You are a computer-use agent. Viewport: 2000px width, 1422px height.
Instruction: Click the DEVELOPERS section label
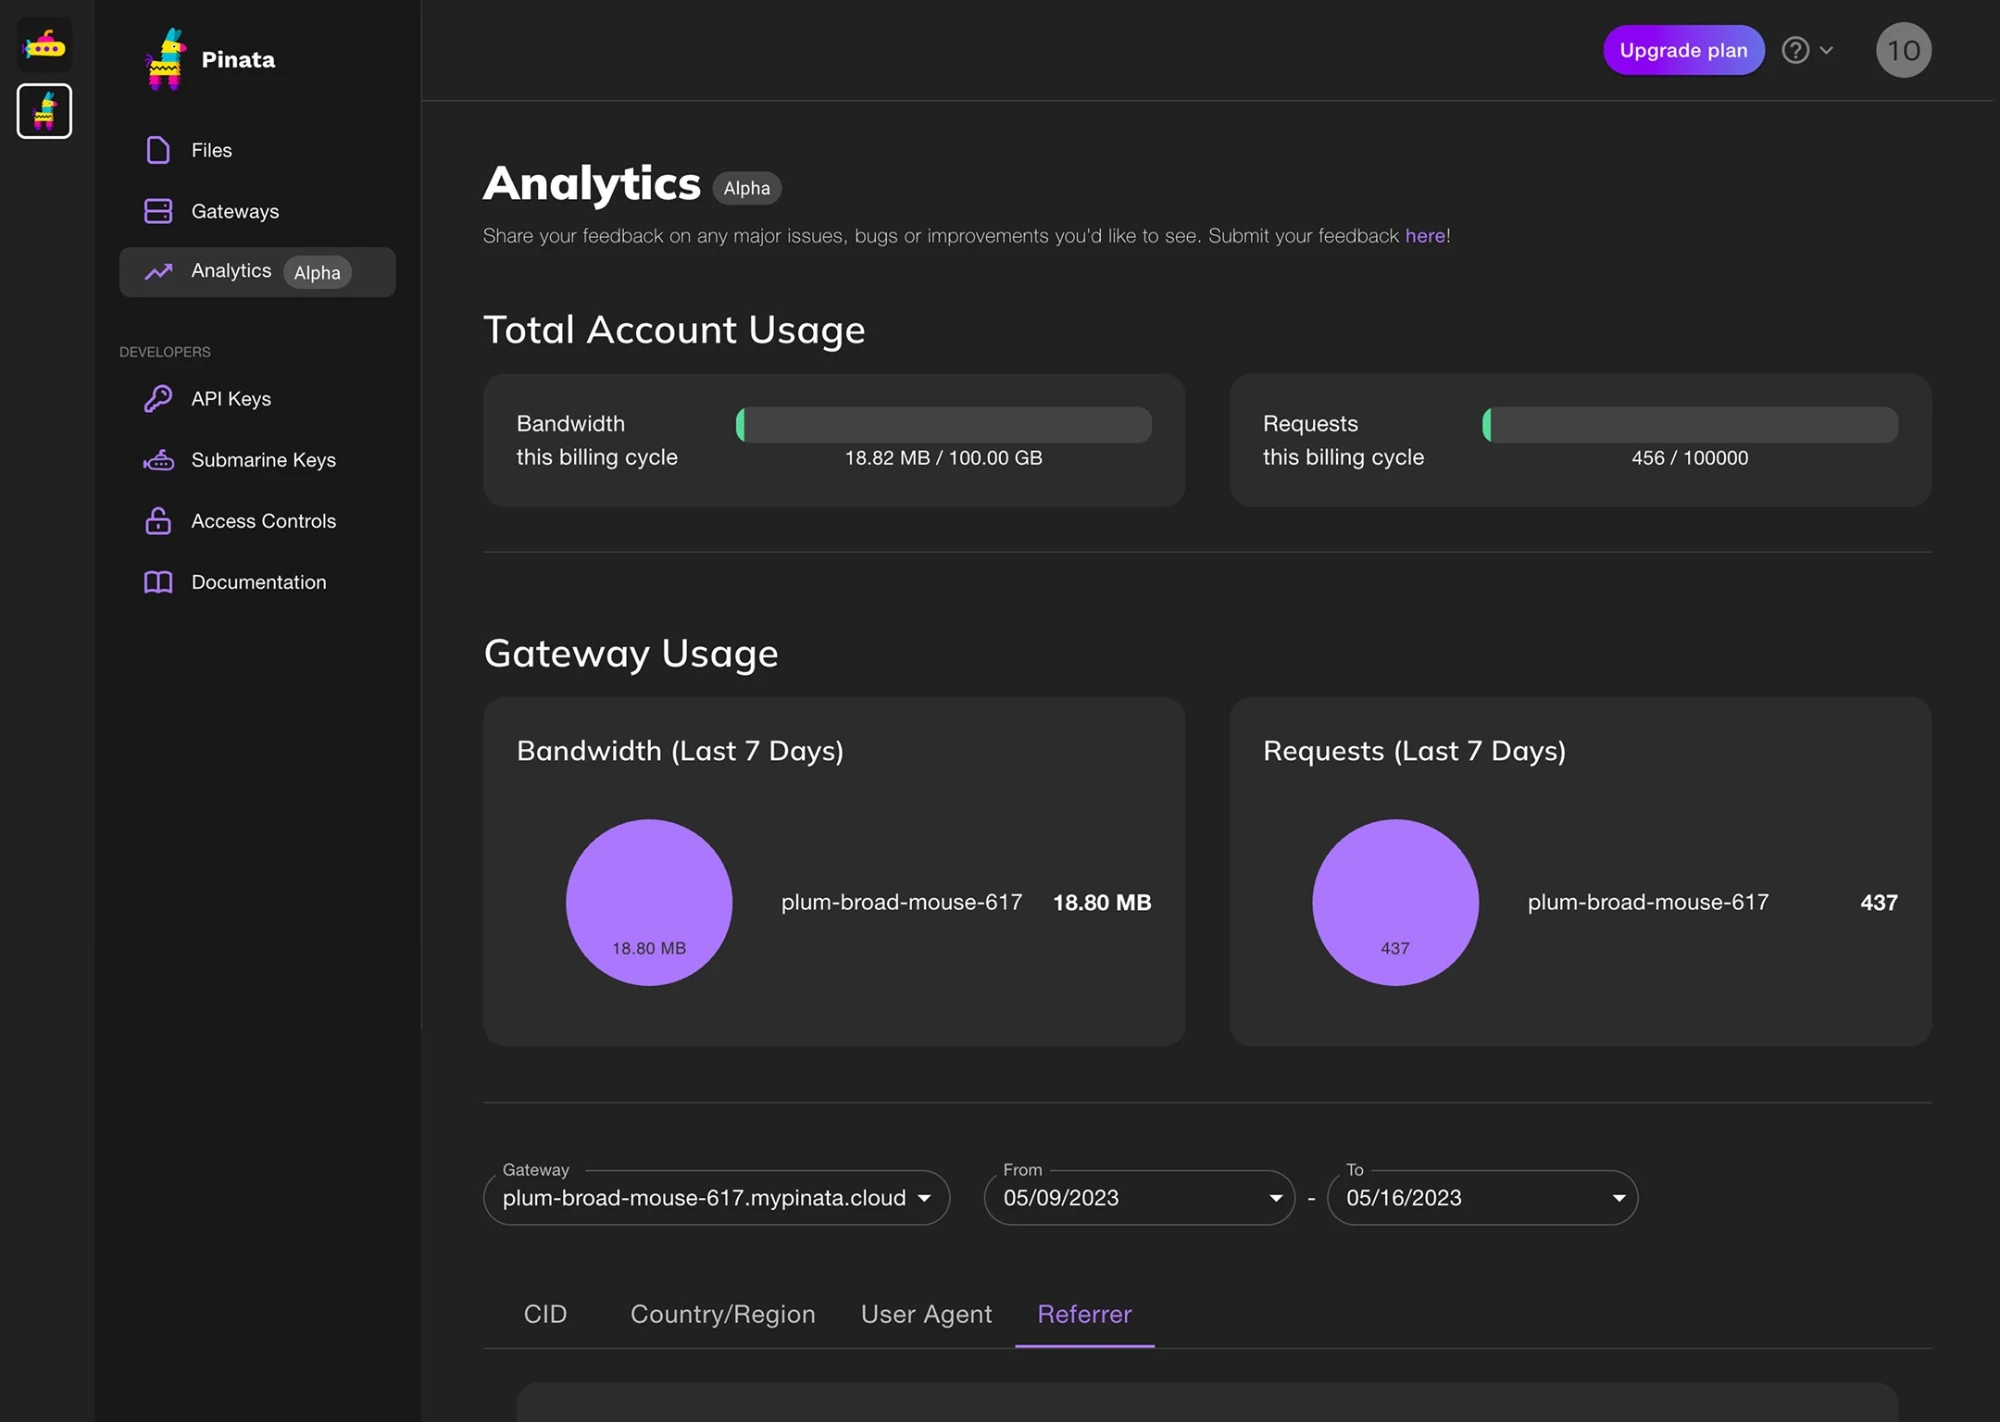[x=165, y=352]
